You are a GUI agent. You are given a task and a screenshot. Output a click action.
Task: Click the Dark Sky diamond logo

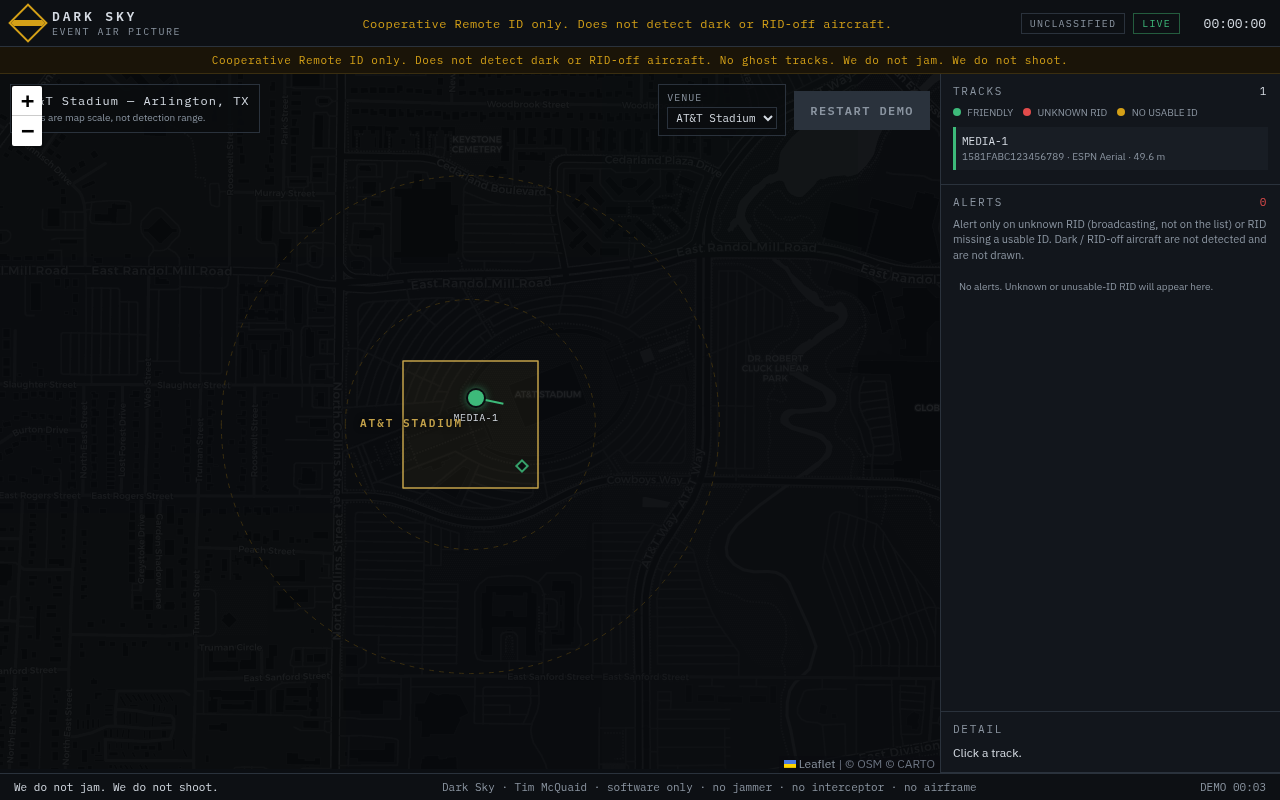[28, 23]
